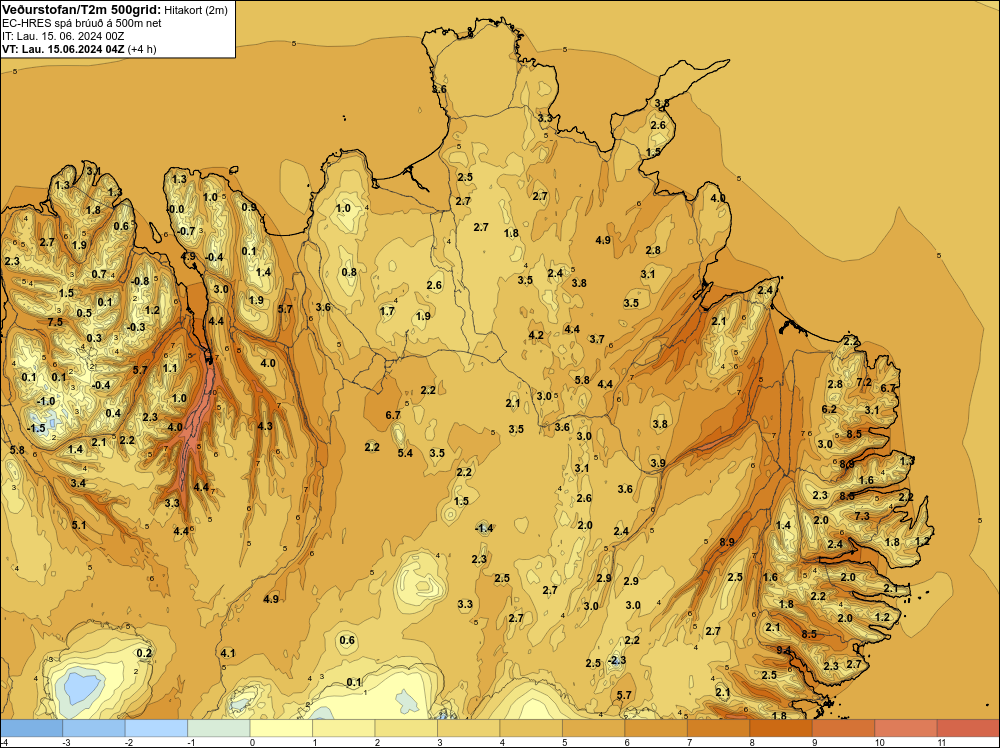Screen dimensions: 1000x748
Task: Click the valid time 'VT: Lau. 15.06.2024 04Z (+4 h)'
Action: point(79,49)
